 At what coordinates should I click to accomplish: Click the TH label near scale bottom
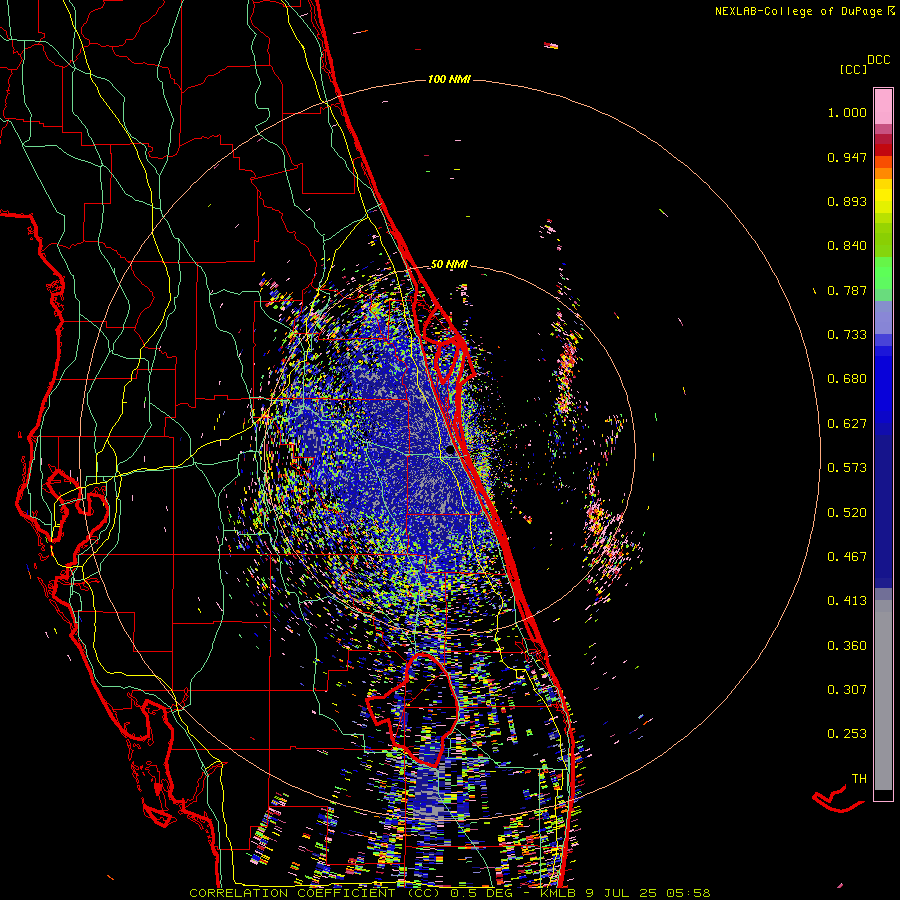[x=859, y=779]
